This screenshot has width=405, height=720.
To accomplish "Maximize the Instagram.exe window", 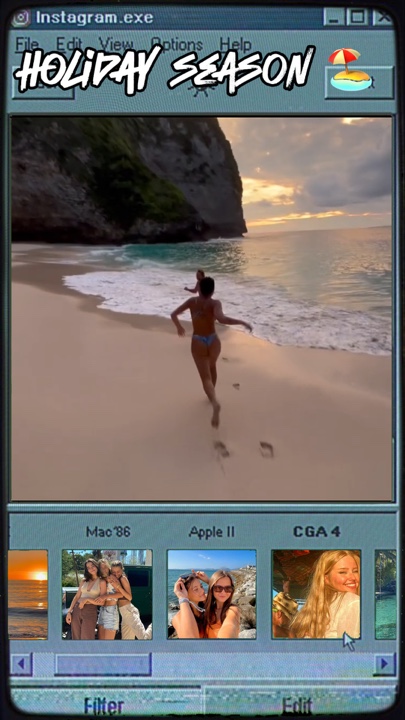I will (357, 17).
